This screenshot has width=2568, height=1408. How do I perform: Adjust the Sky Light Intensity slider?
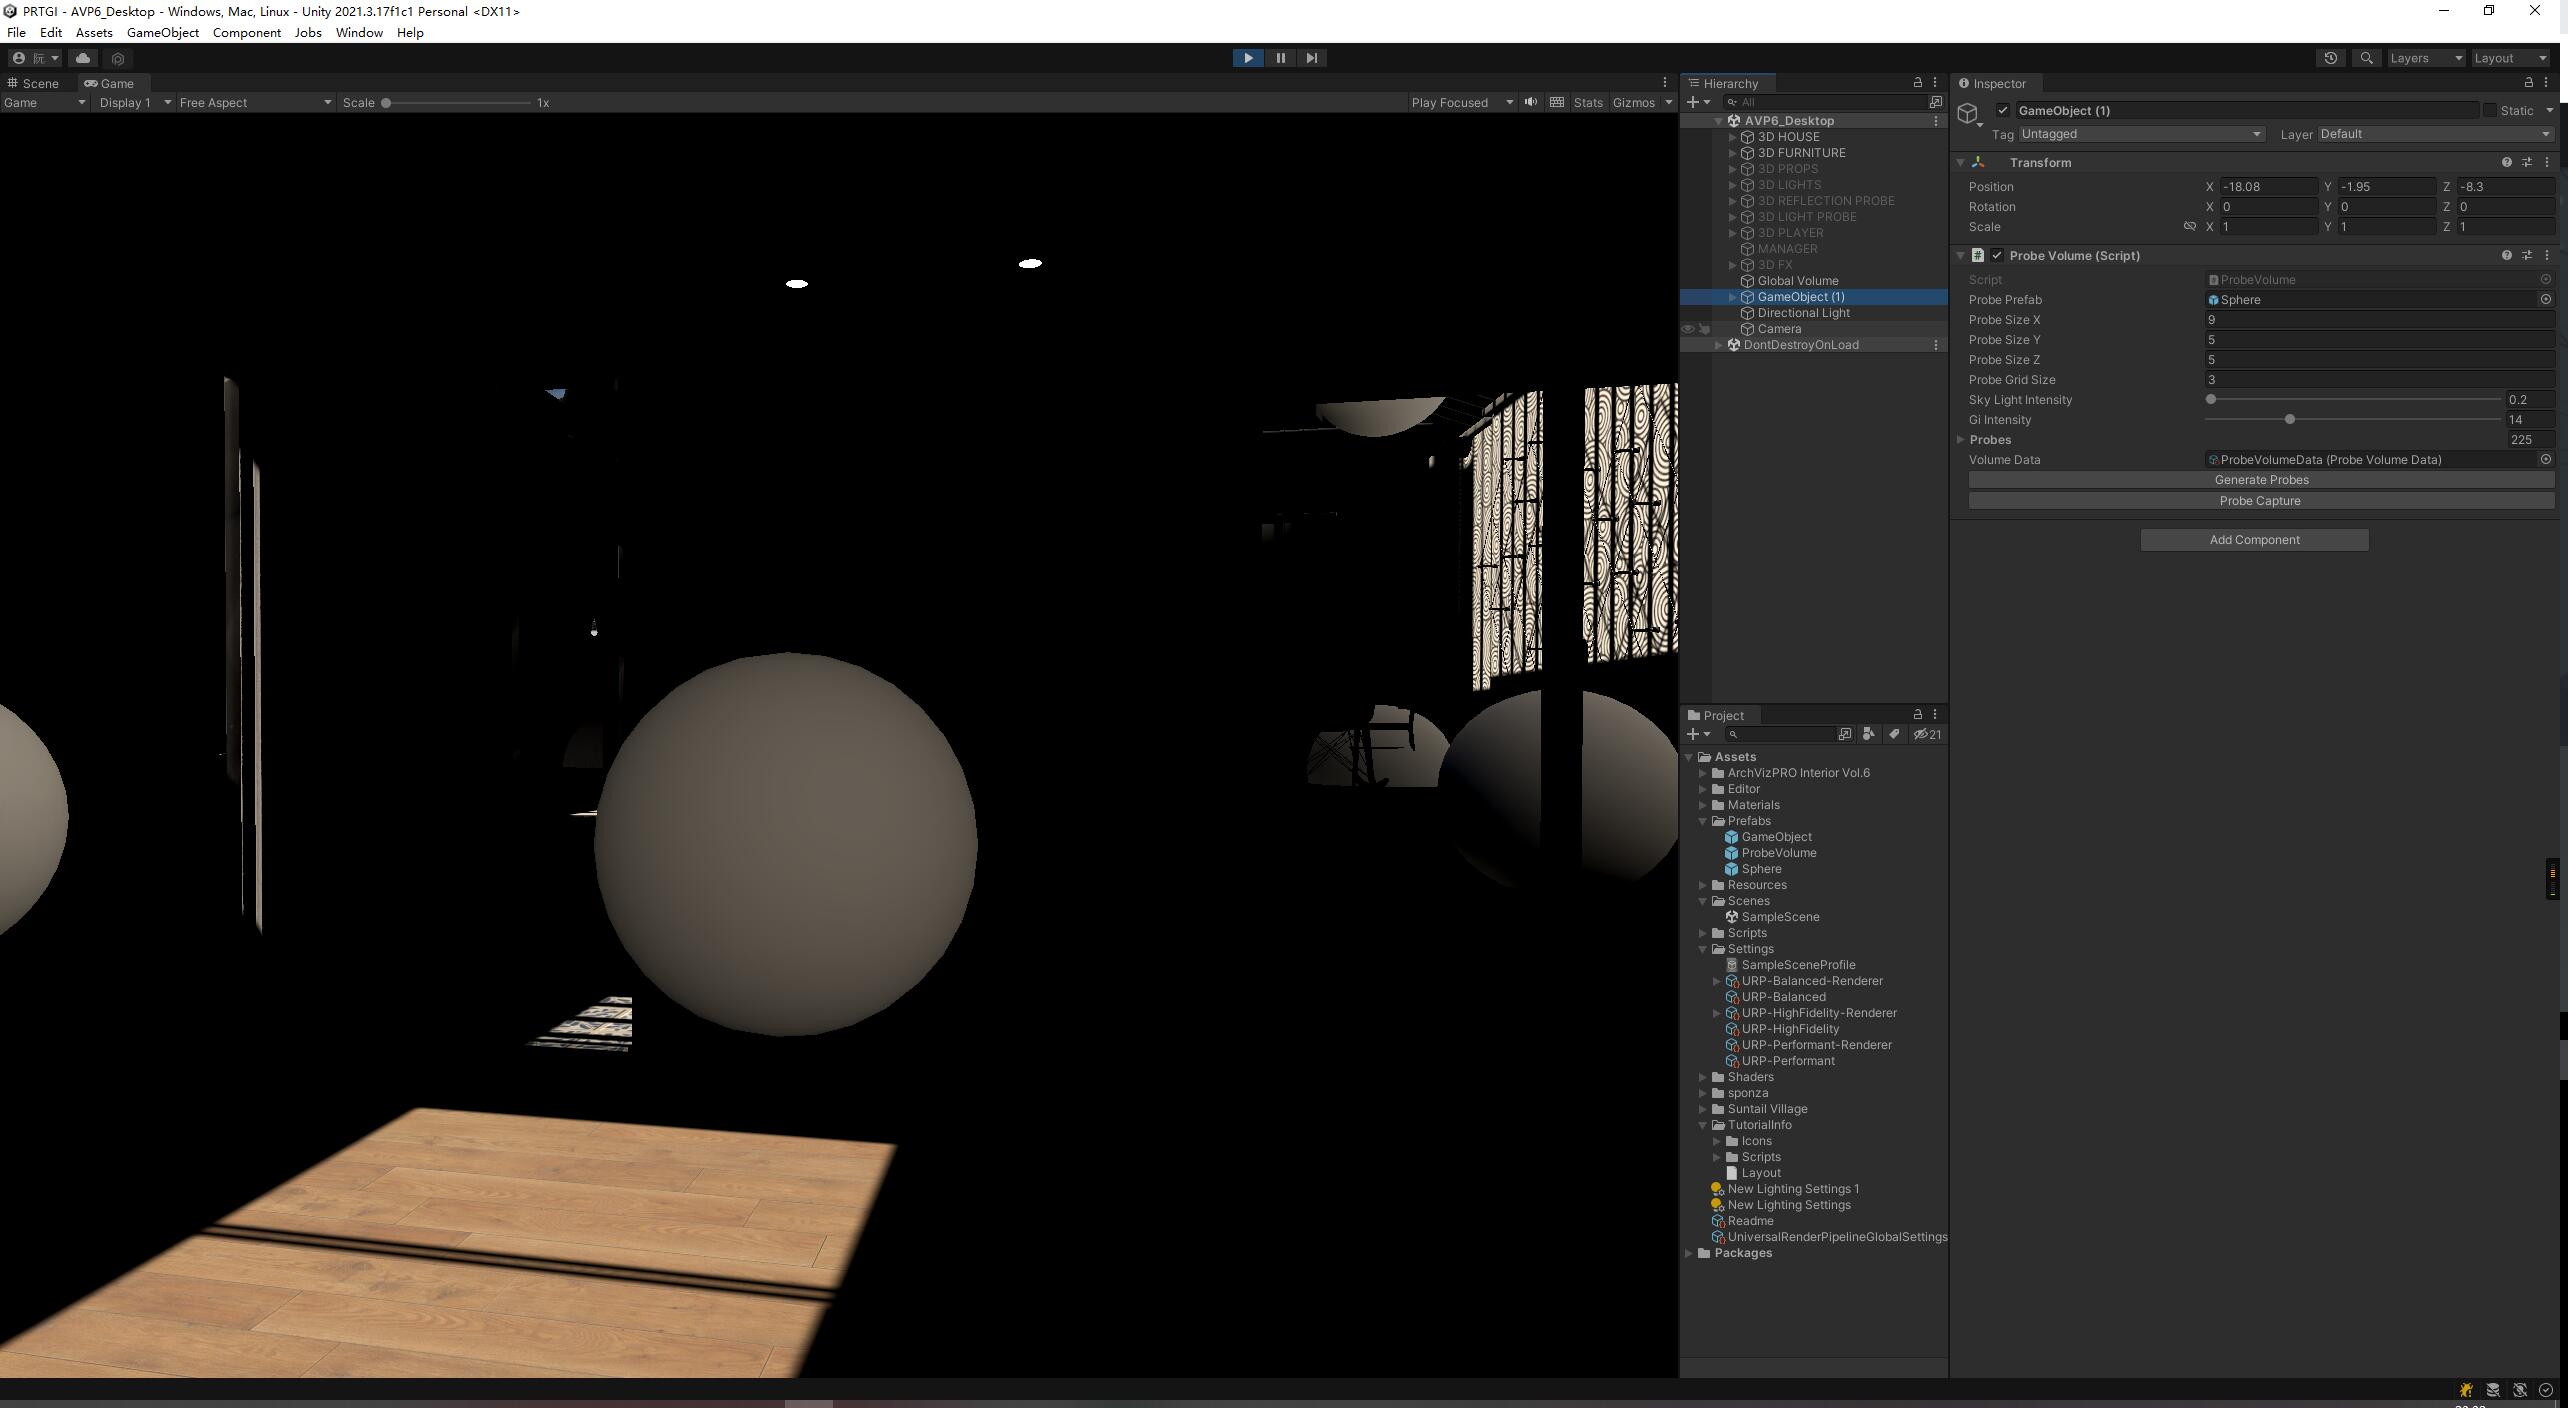point(2353,399)
